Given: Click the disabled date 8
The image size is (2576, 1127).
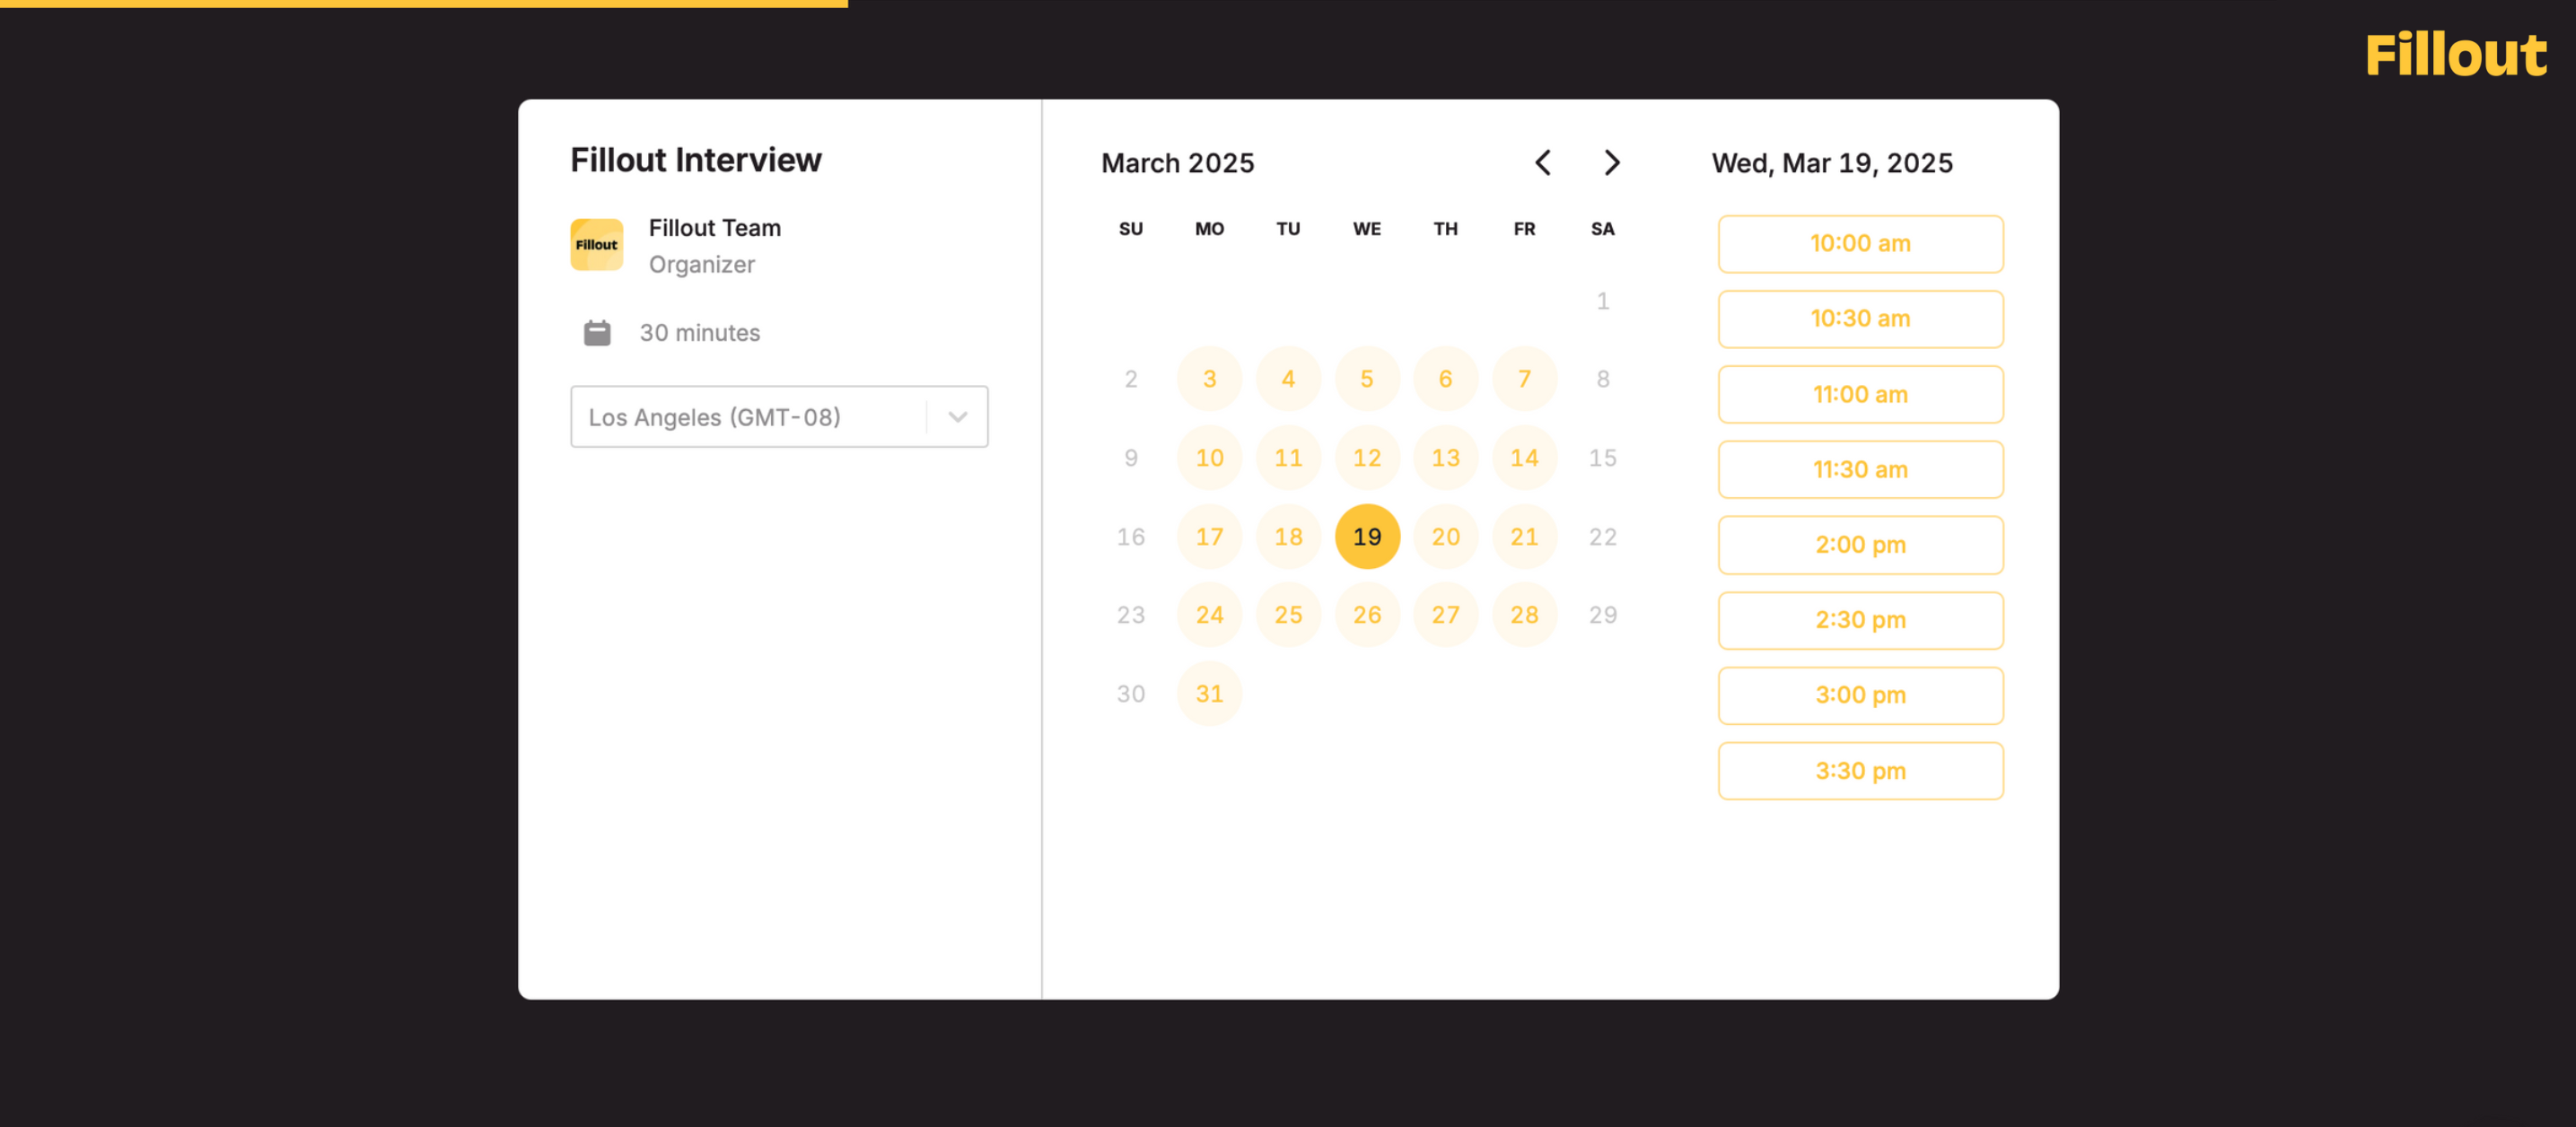Looking at the screenshot, I should [1602, 379].
